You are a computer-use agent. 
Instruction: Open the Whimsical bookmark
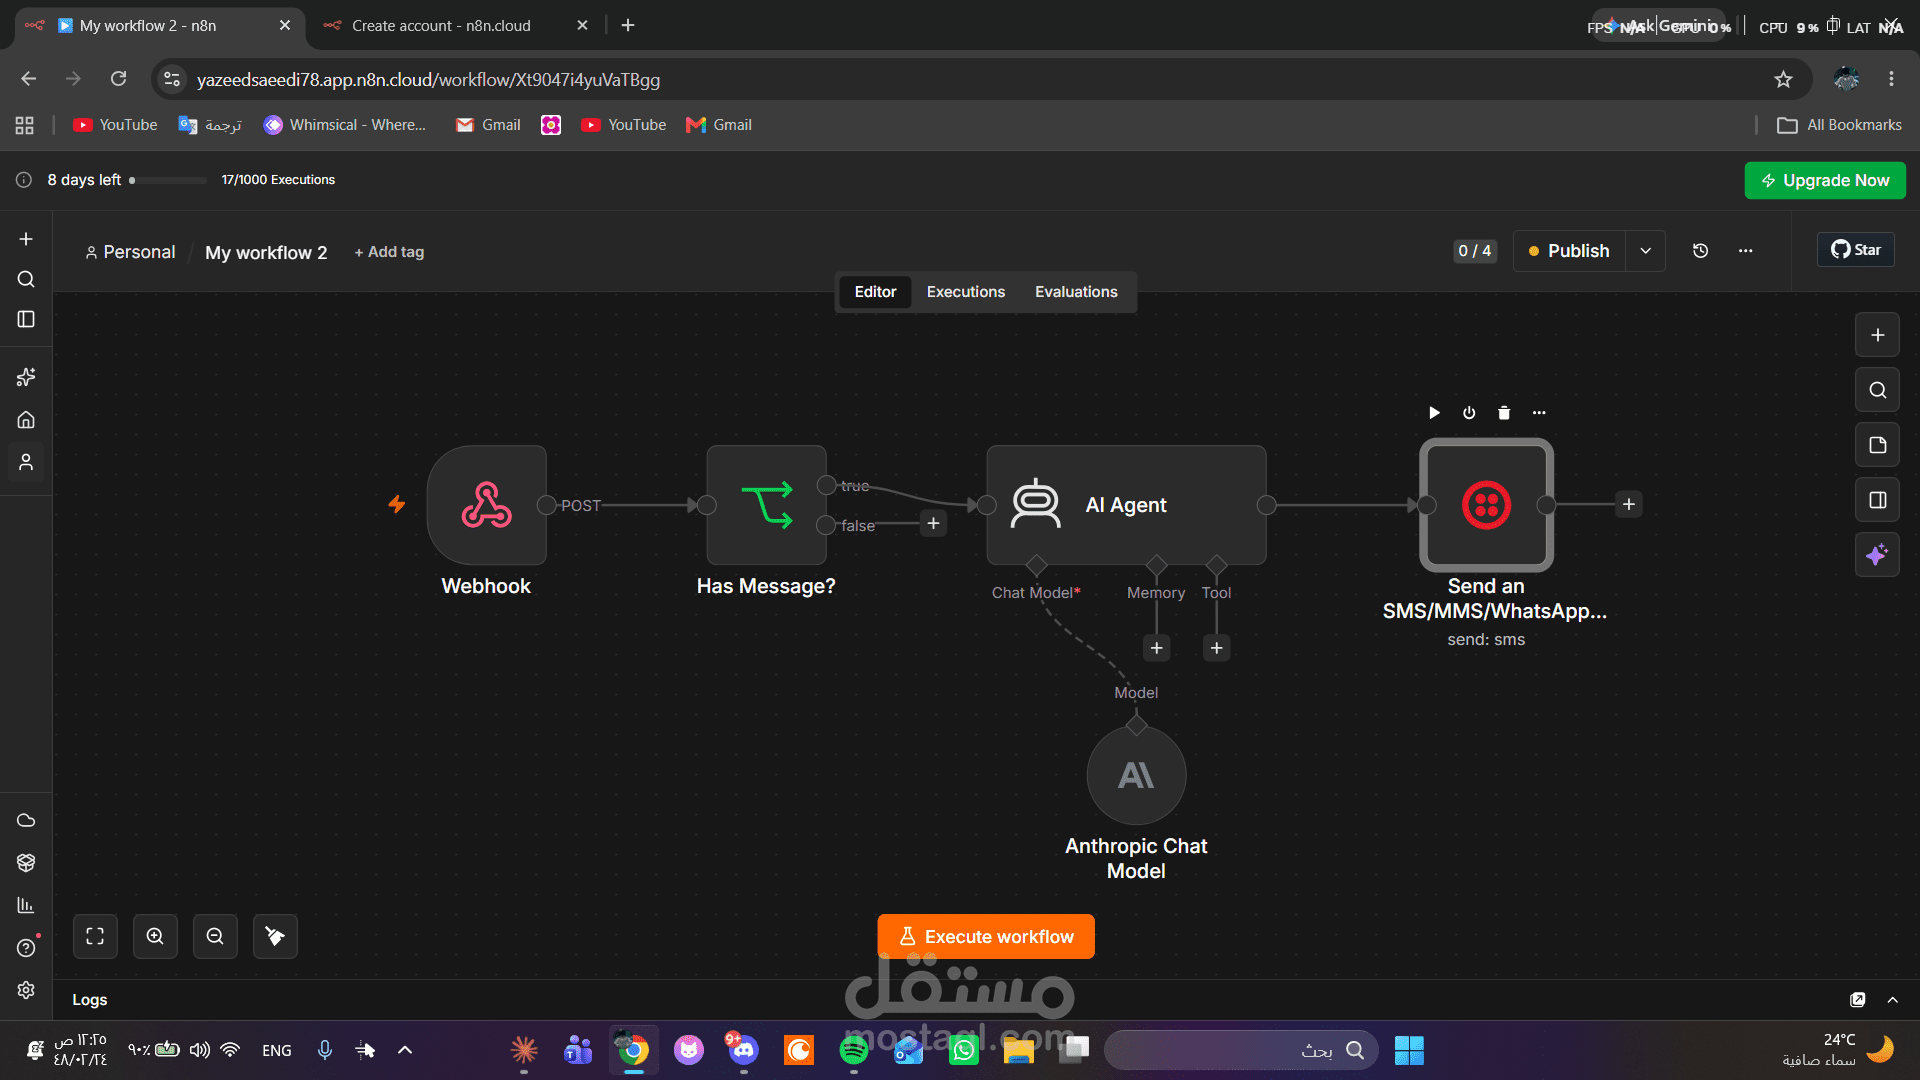[345, 125]
